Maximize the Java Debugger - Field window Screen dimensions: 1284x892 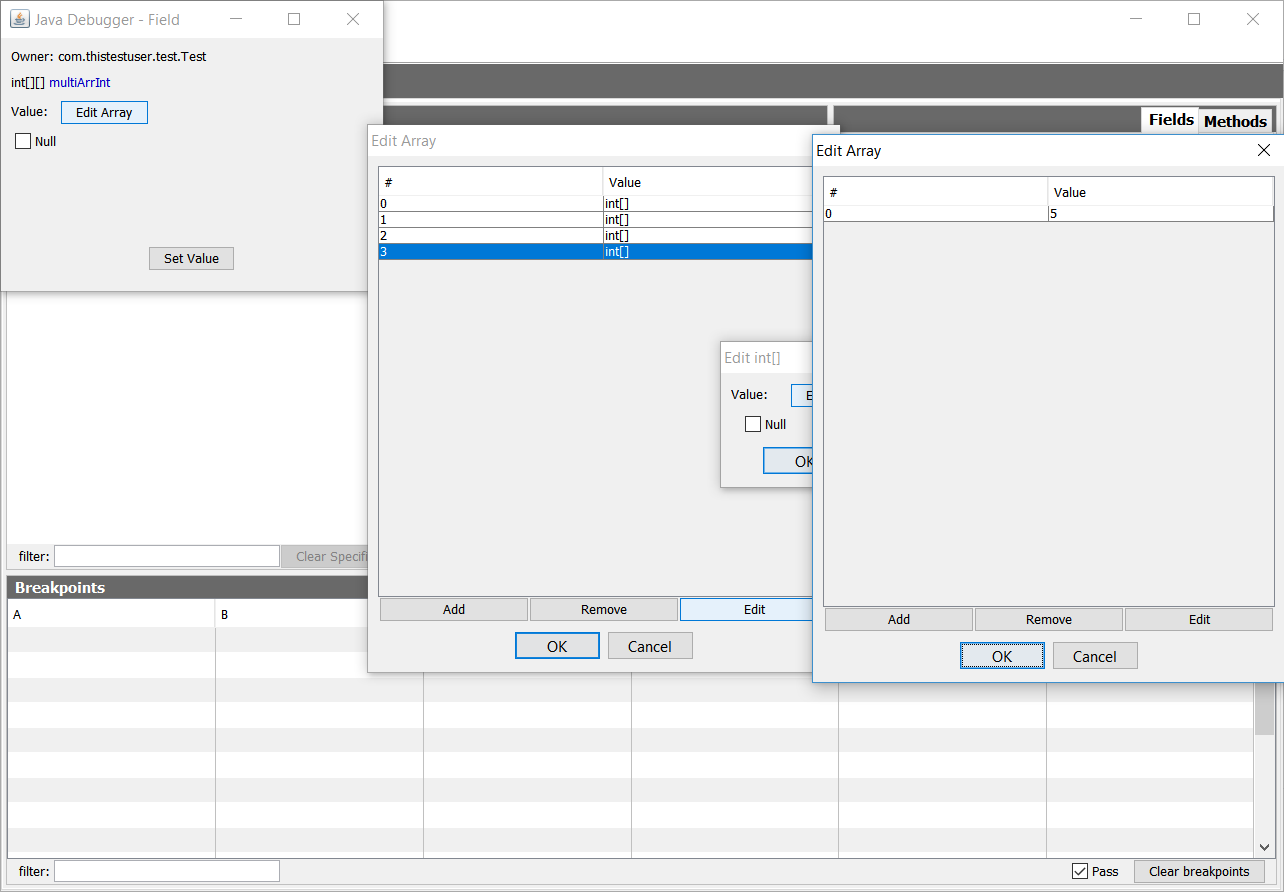(x=294, y=19)
